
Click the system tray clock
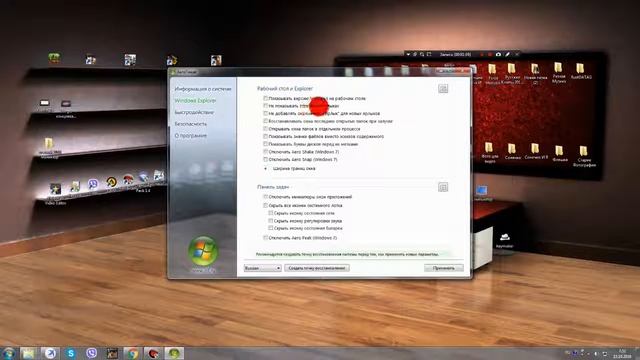point(622,353)
